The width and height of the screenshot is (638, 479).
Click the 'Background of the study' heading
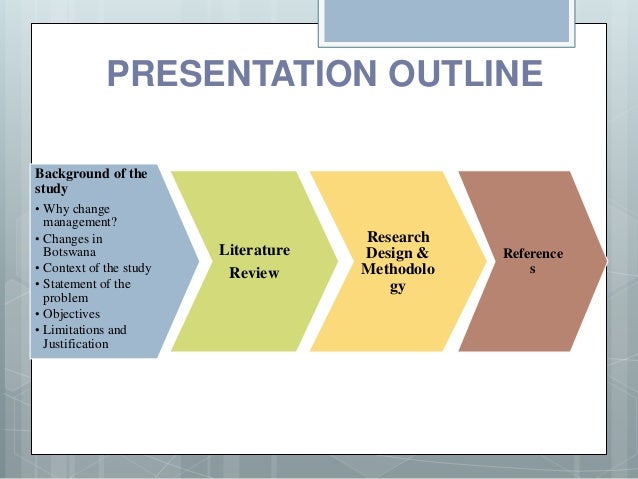[x=91, y=181]
